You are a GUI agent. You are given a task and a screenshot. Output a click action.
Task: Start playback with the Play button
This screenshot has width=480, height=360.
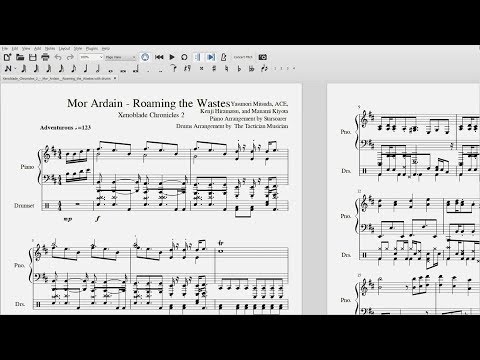click(172, 57)
